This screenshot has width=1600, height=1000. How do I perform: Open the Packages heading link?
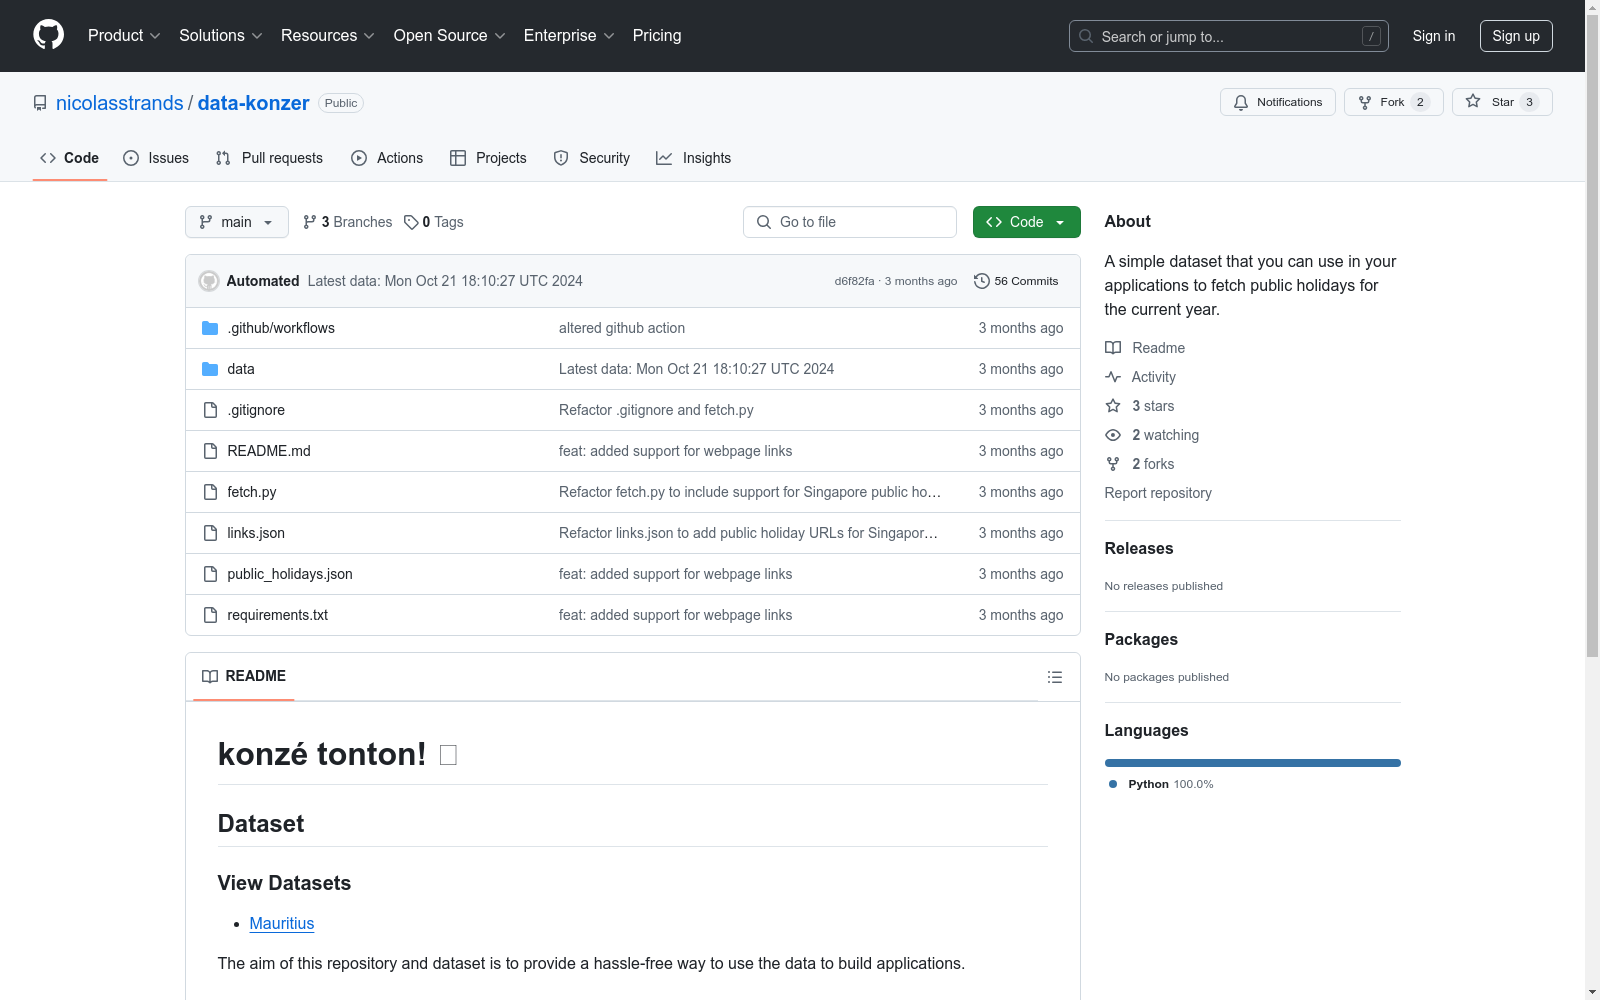click(1141, 639)
